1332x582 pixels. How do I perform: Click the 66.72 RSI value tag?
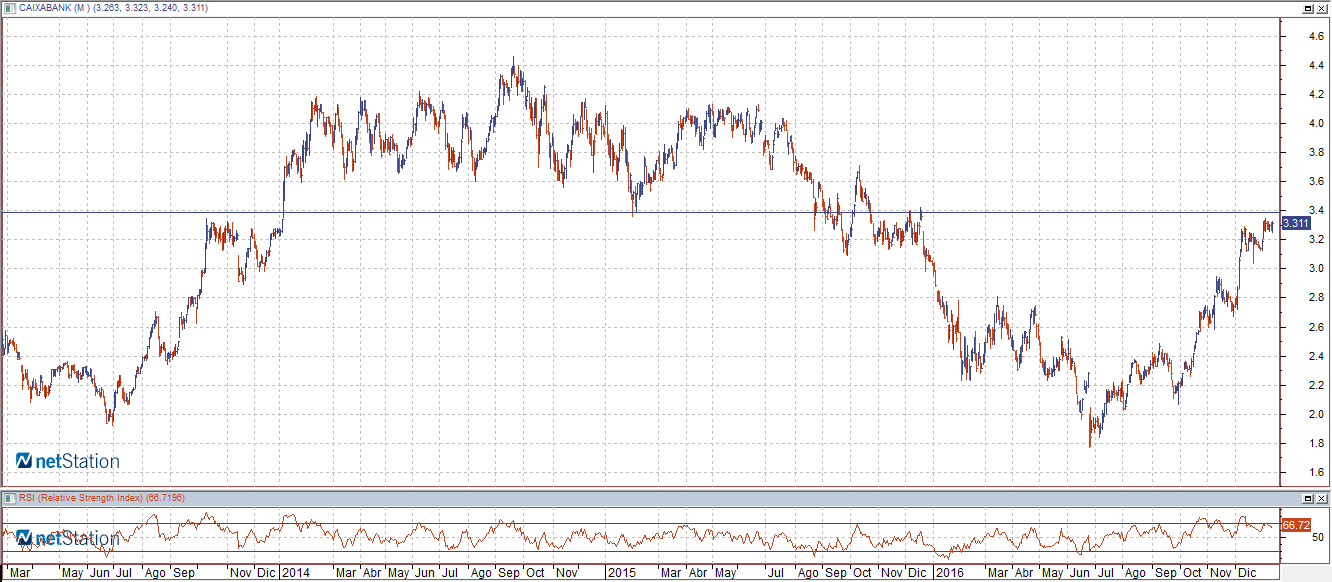1295,525
